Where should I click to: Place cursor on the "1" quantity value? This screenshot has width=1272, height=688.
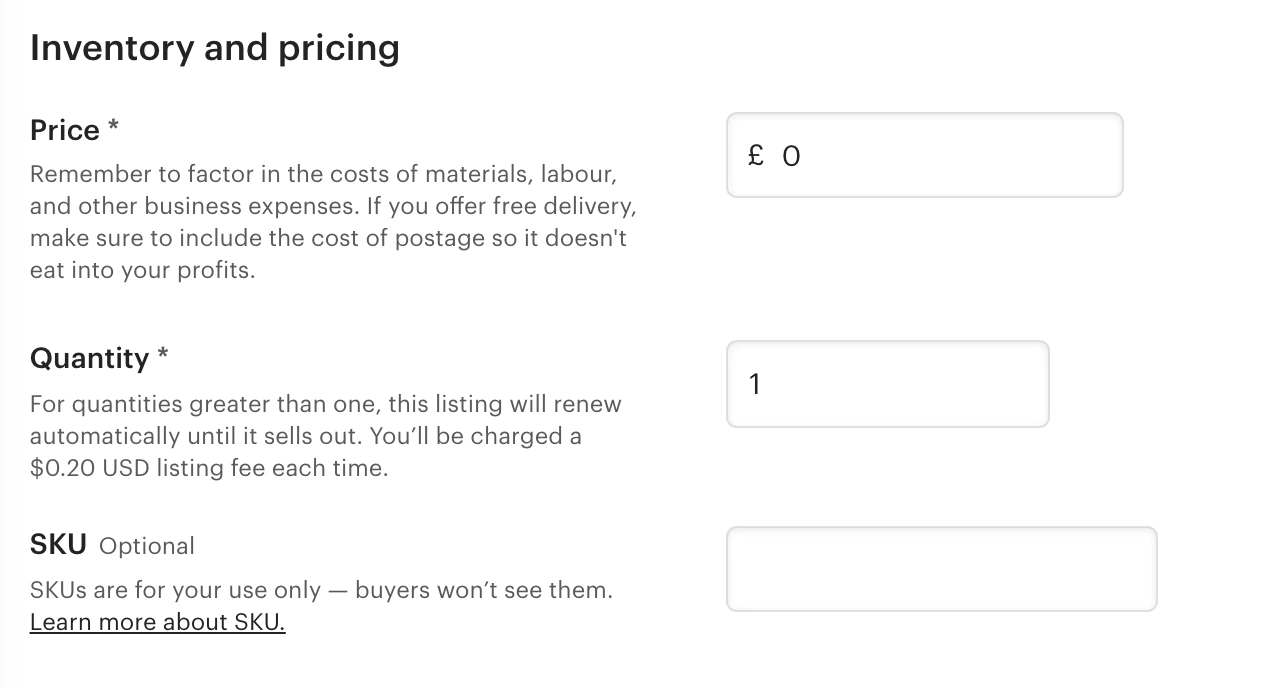pyautogui.click(x=755, y=384)
